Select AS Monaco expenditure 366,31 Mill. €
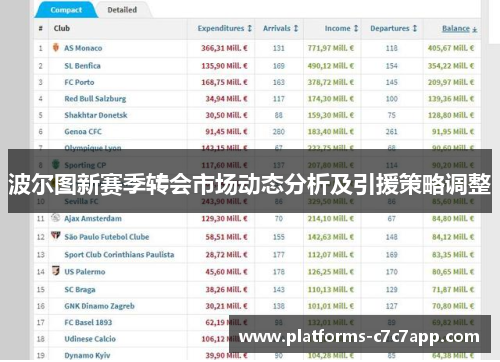 click(224, 48)
